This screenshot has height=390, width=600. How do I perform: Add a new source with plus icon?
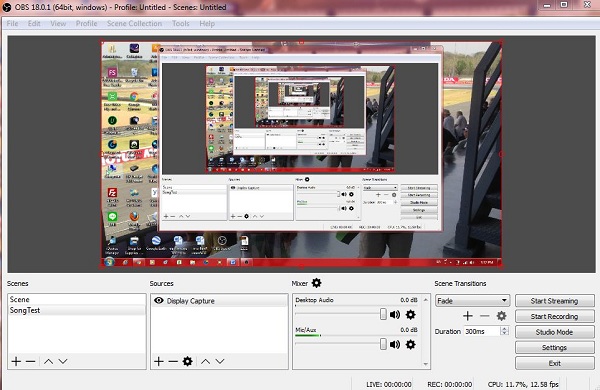click(x=159, y=361)
